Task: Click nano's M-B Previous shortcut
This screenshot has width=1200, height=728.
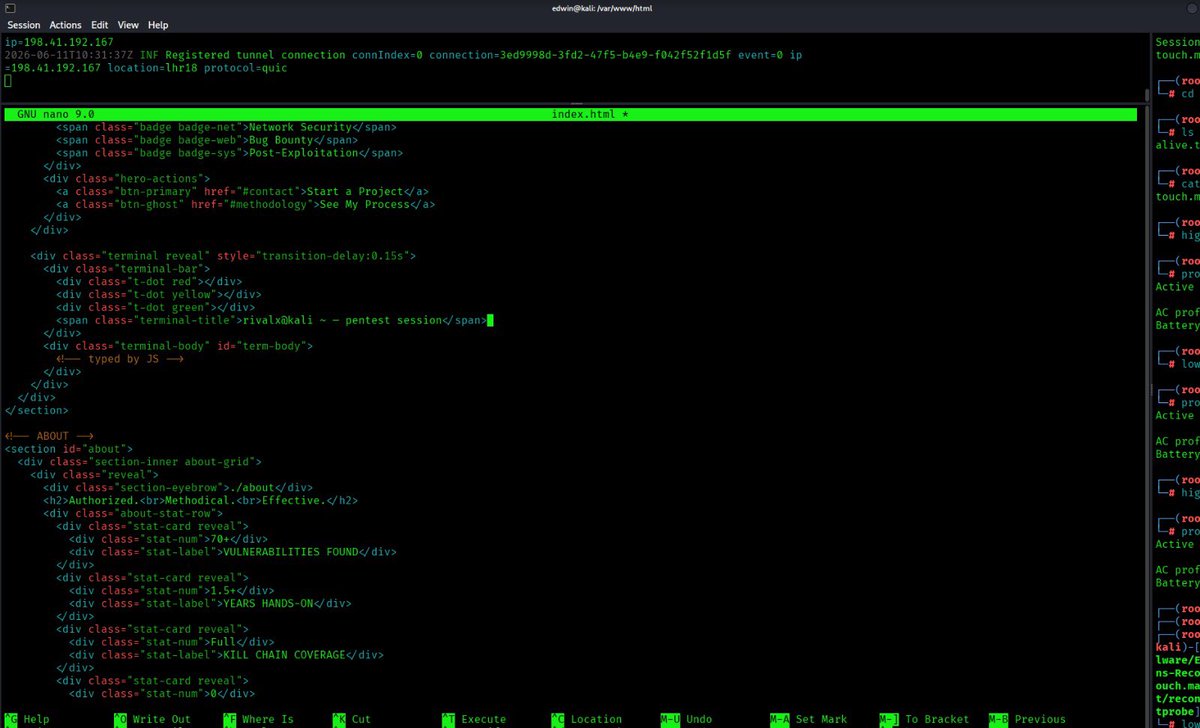Action: (x=1027, y=719)
